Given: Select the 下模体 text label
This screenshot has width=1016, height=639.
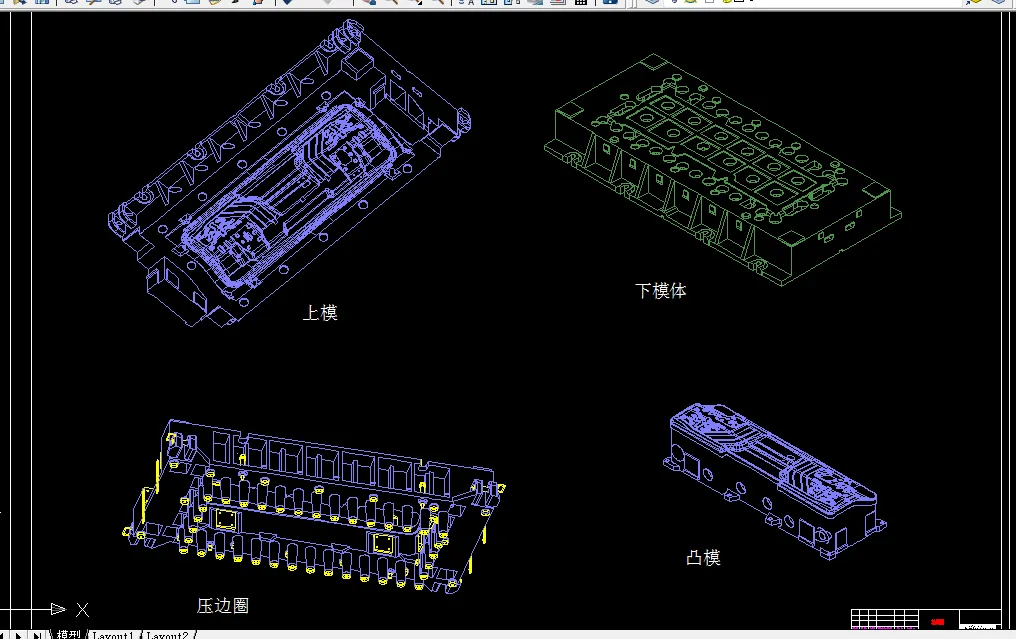Looking at the screenshot, I should pyautogui.click(x=660, y=290).
